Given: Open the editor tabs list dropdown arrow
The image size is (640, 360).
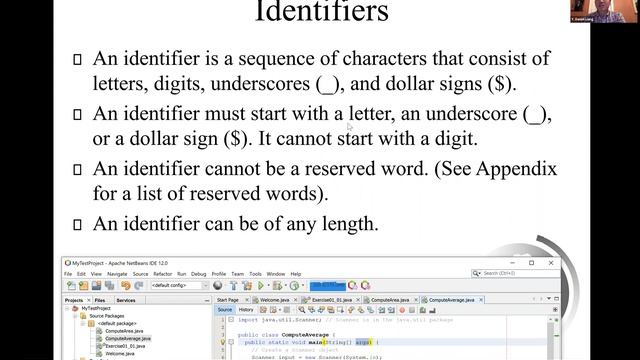Looking at the screenshot, I should click(x=549, y=299).
